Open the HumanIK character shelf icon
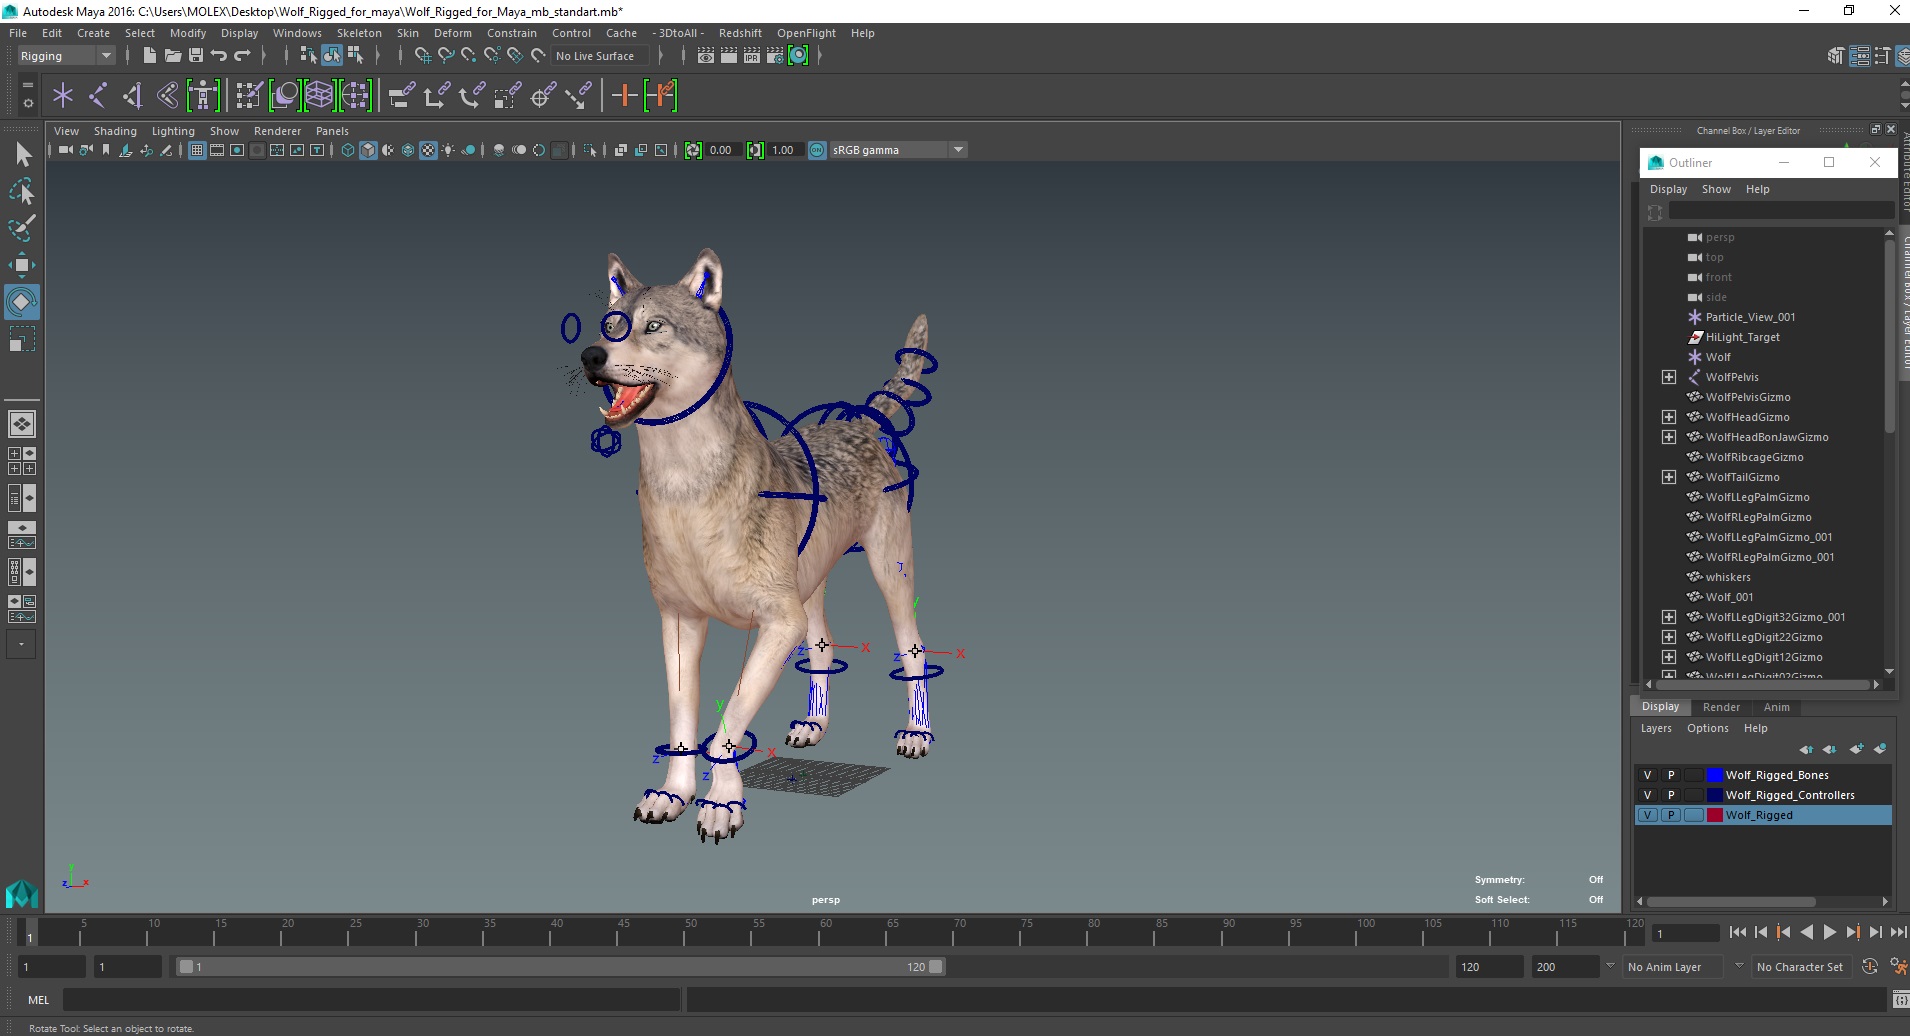1910x1036 pixels. (203, 96)
